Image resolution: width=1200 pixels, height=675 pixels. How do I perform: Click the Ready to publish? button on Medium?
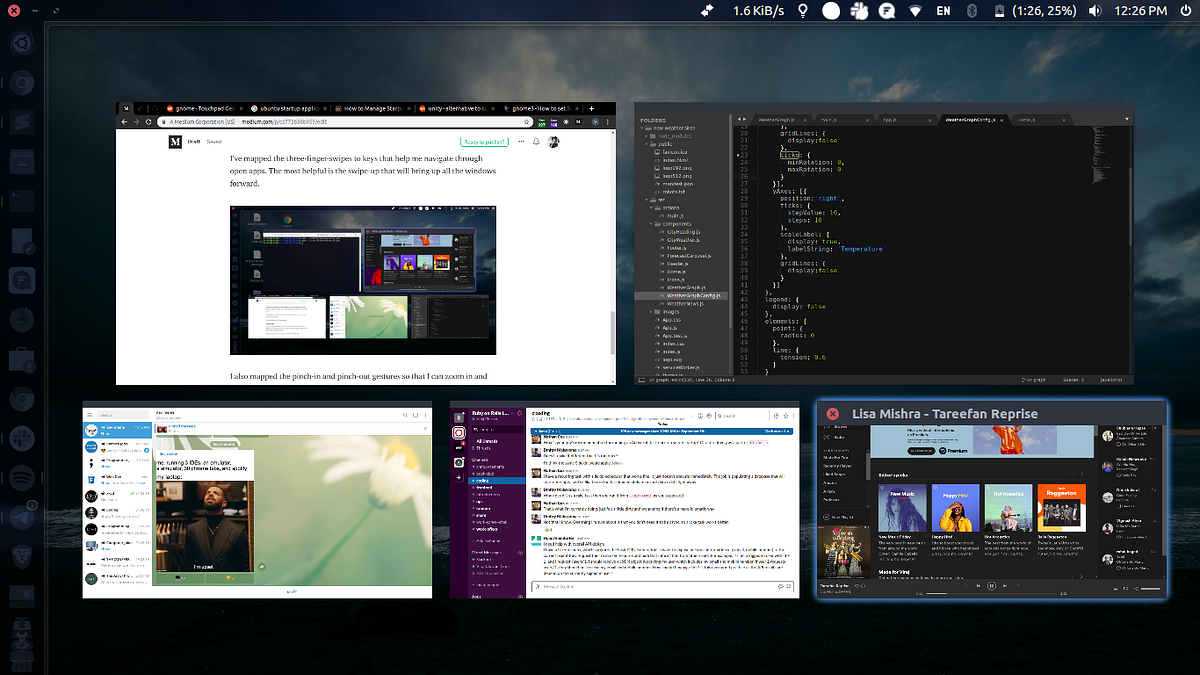coord(485,142)
